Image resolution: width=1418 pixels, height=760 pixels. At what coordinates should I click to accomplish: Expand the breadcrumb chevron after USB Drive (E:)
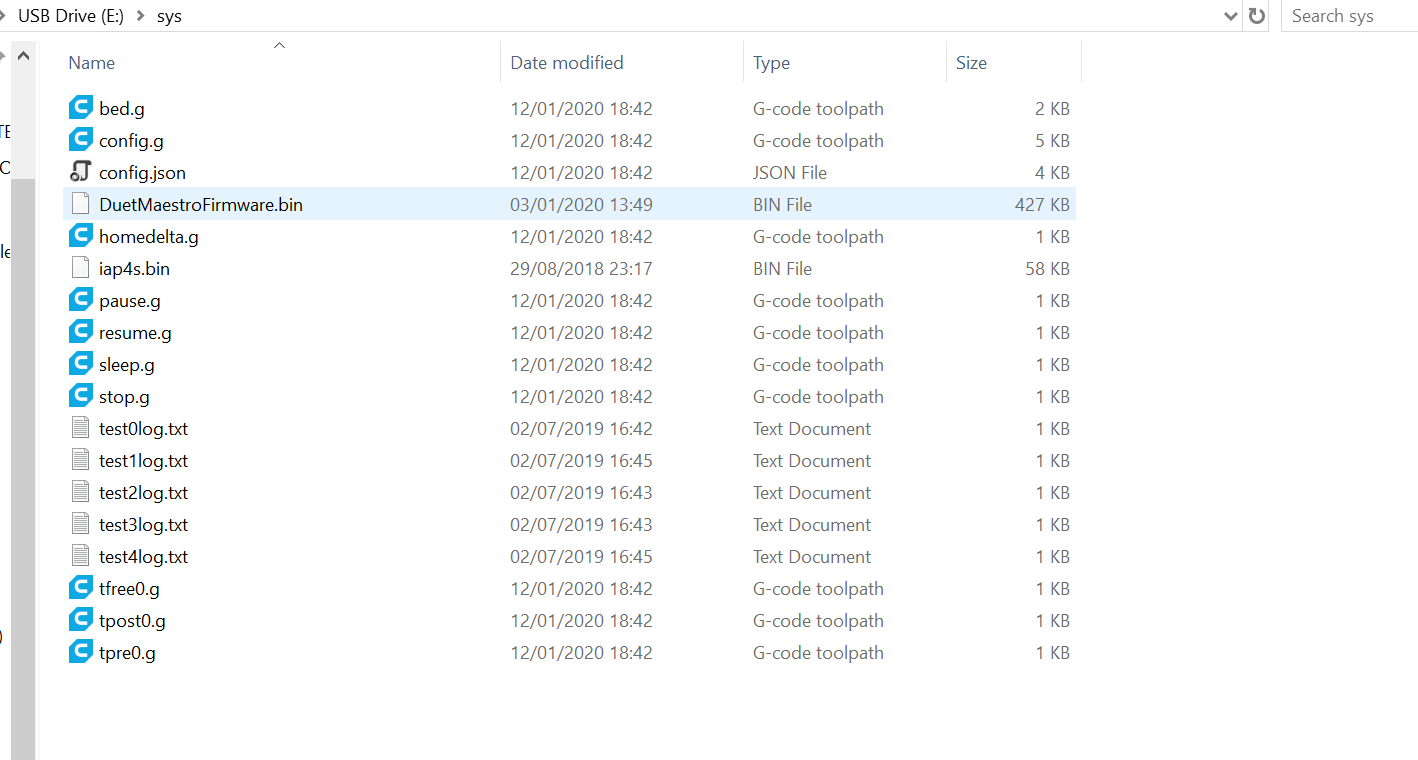(x=139, y=16)
